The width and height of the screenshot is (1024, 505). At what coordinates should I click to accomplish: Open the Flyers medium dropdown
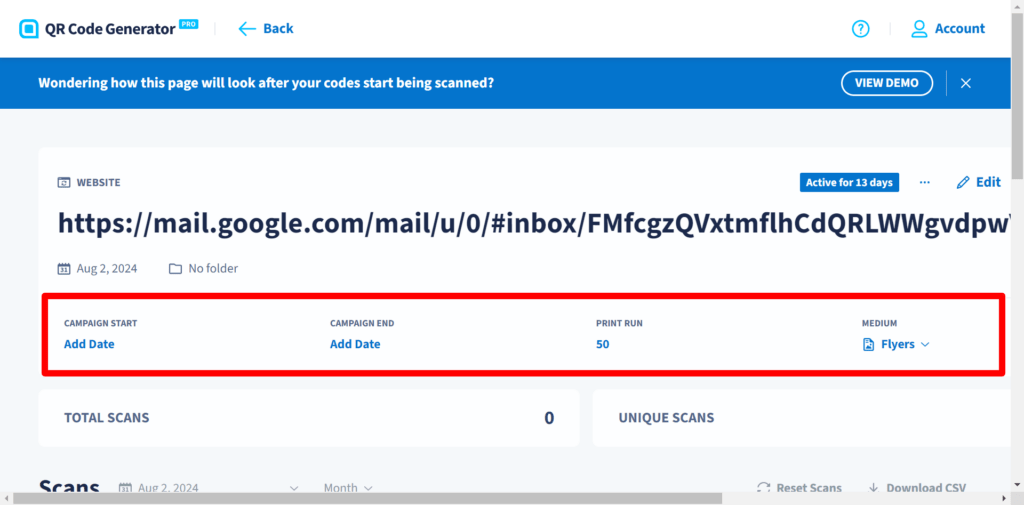click(x=896, y=344)
